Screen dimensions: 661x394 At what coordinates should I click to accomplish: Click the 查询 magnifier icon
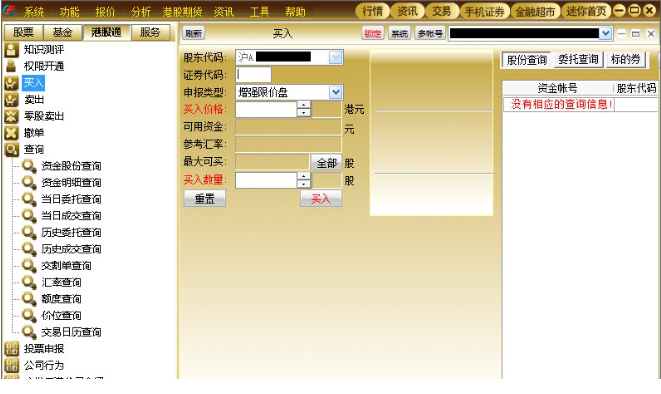tap(11, 149)
